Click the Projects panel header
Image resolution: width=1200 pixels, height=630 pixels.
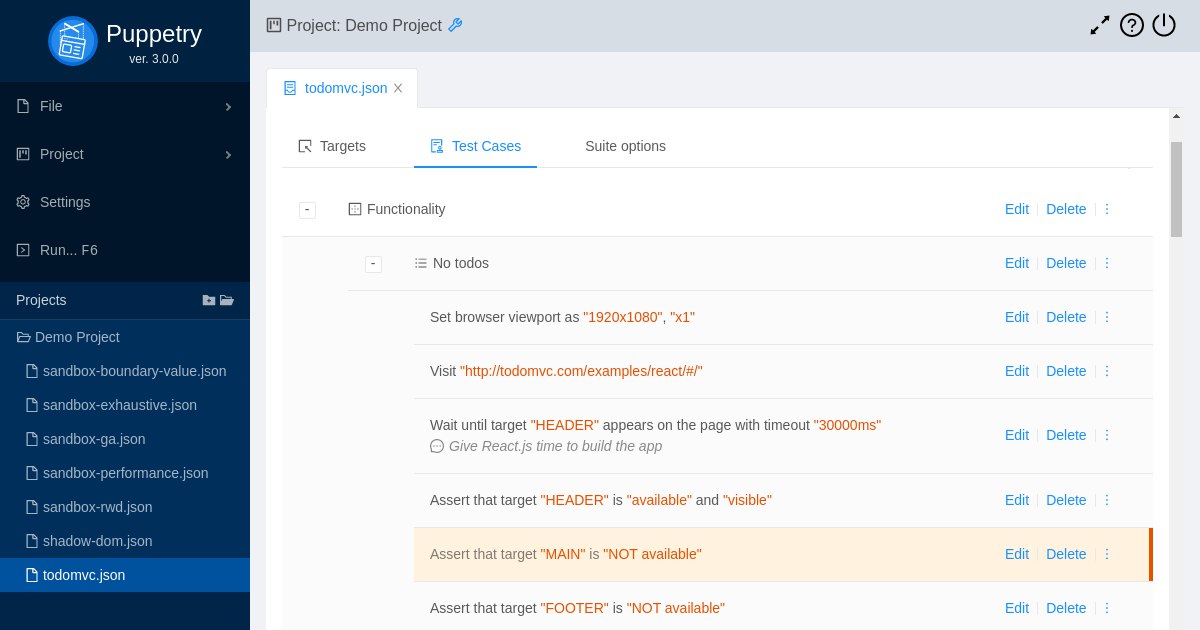pos(125,300)
